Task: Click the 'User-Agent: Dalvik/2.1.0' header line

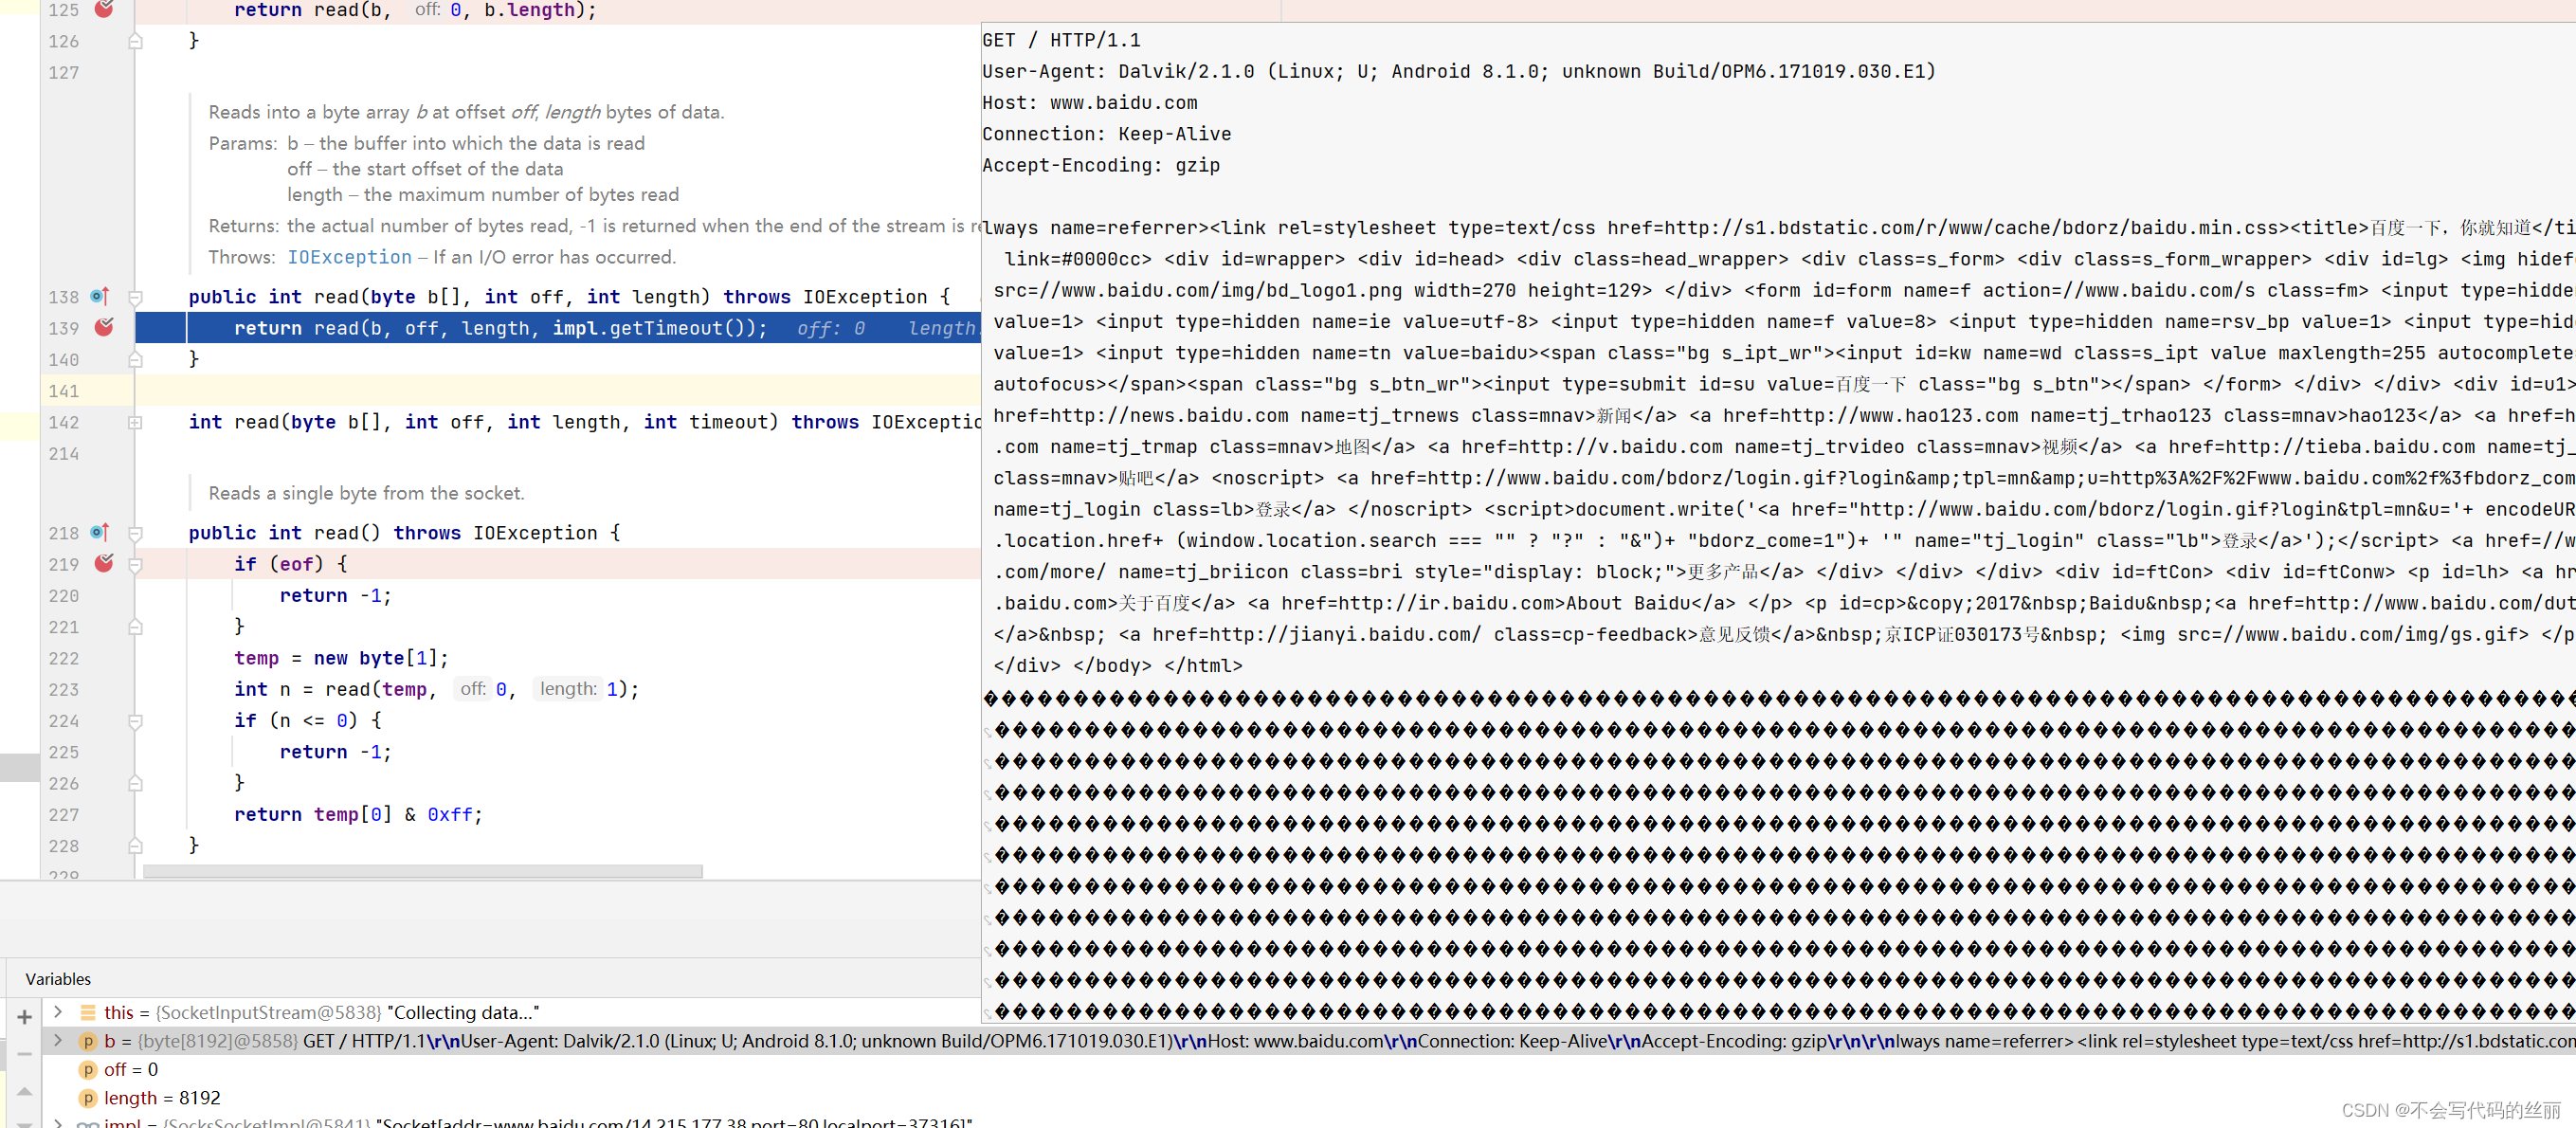Action: click(1459, 71)
